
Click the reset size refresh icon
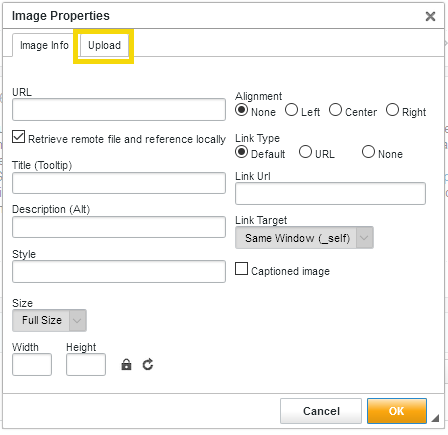(148, 365)
